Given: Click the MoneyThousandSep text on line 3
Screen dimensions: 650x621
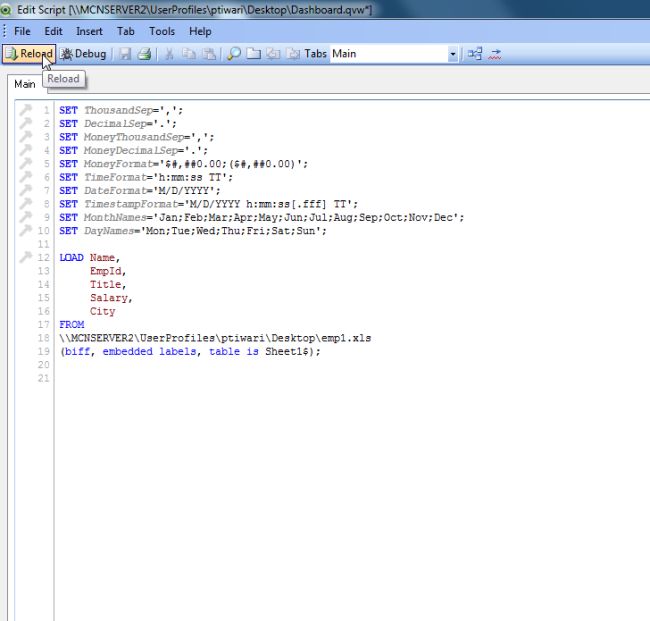Looking at the screenshot, I should (x=134, y=137).
